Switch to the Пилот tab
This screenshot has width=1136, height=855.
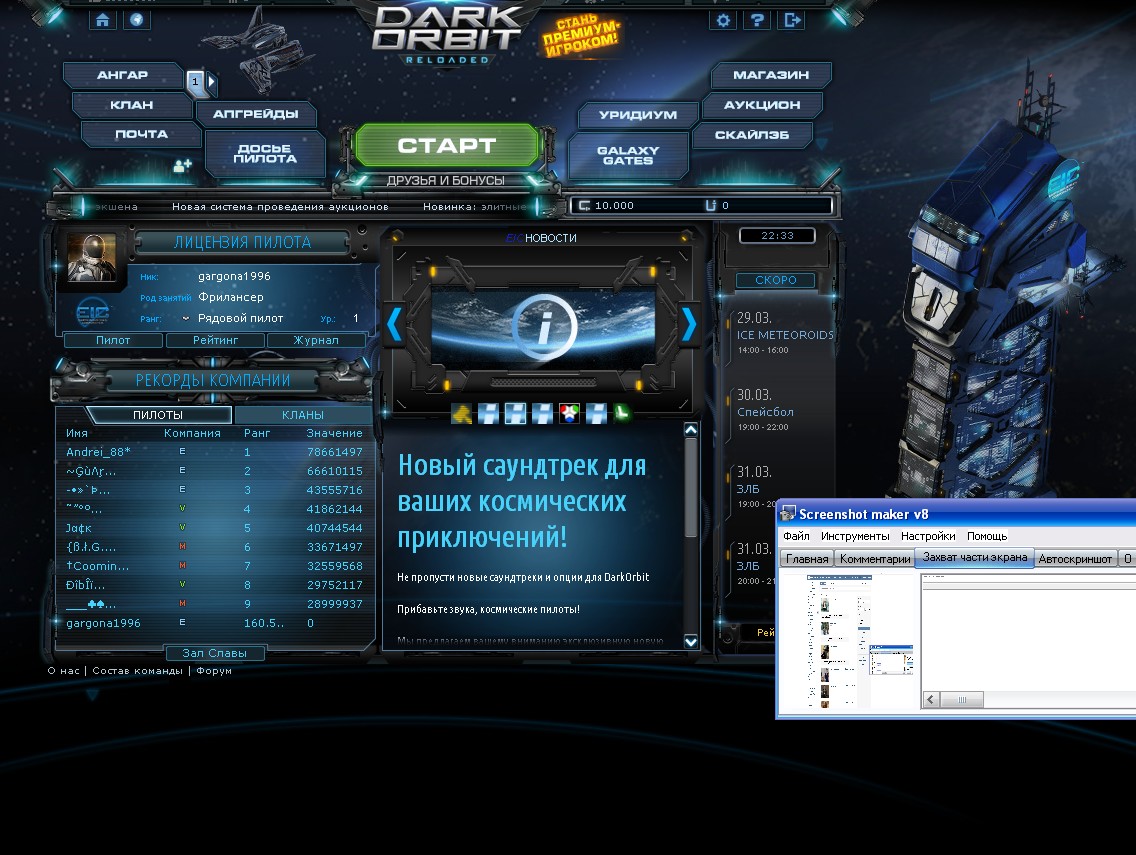coord(113,340)
